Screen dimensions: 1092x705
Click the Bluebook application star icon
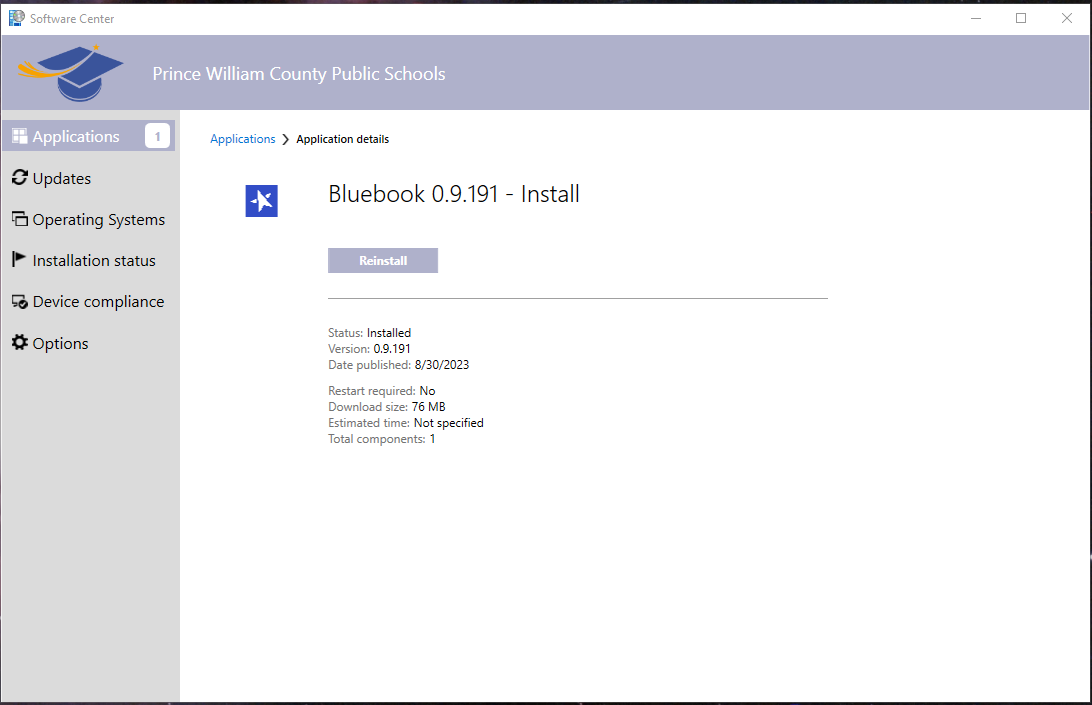(261, 201)
